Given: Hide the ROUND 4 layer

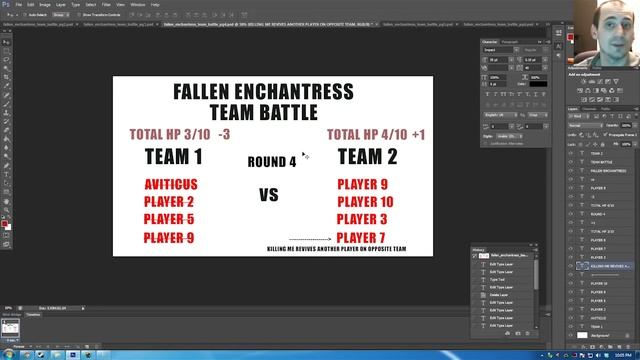Looking at the screenshot, I should pos(571,214).
